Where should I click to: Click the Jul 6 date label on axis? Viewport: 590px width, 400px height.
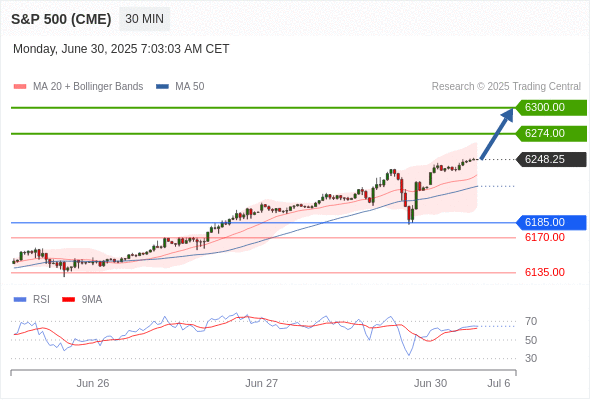click(x=499, y=383)
